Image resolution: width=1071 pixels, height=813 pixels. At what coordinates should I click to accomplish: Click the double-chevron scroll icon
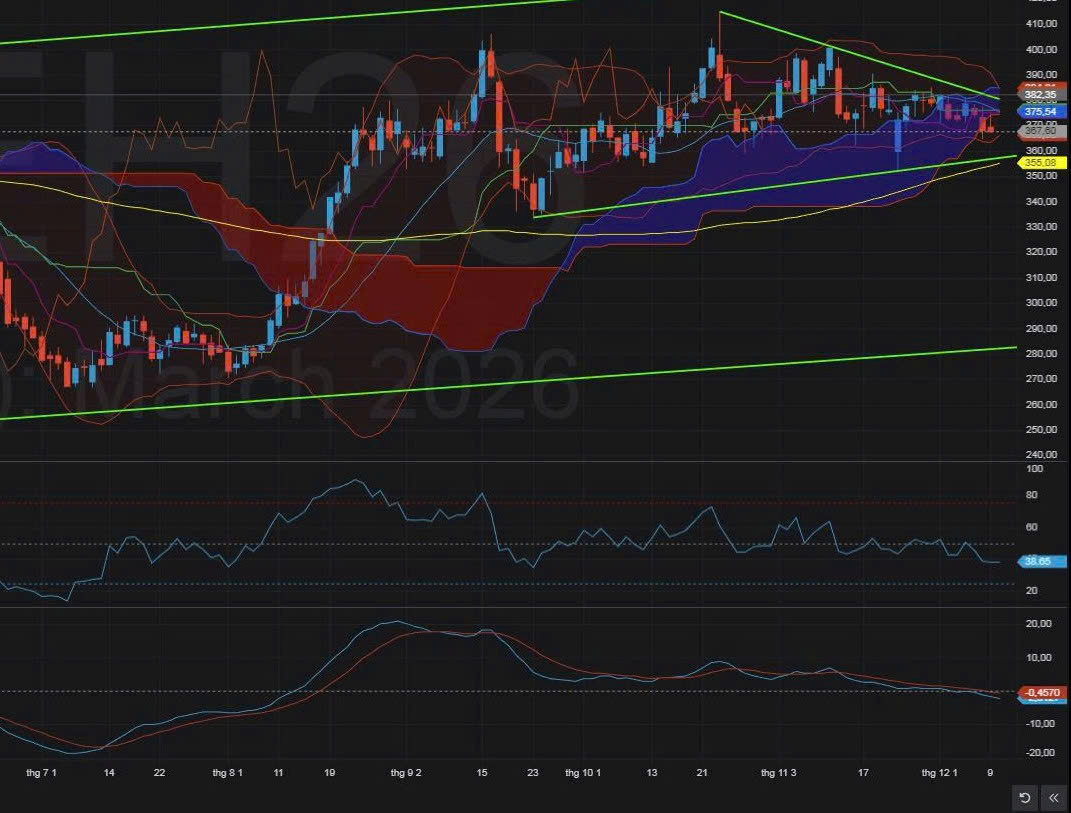click(1054, 797)
